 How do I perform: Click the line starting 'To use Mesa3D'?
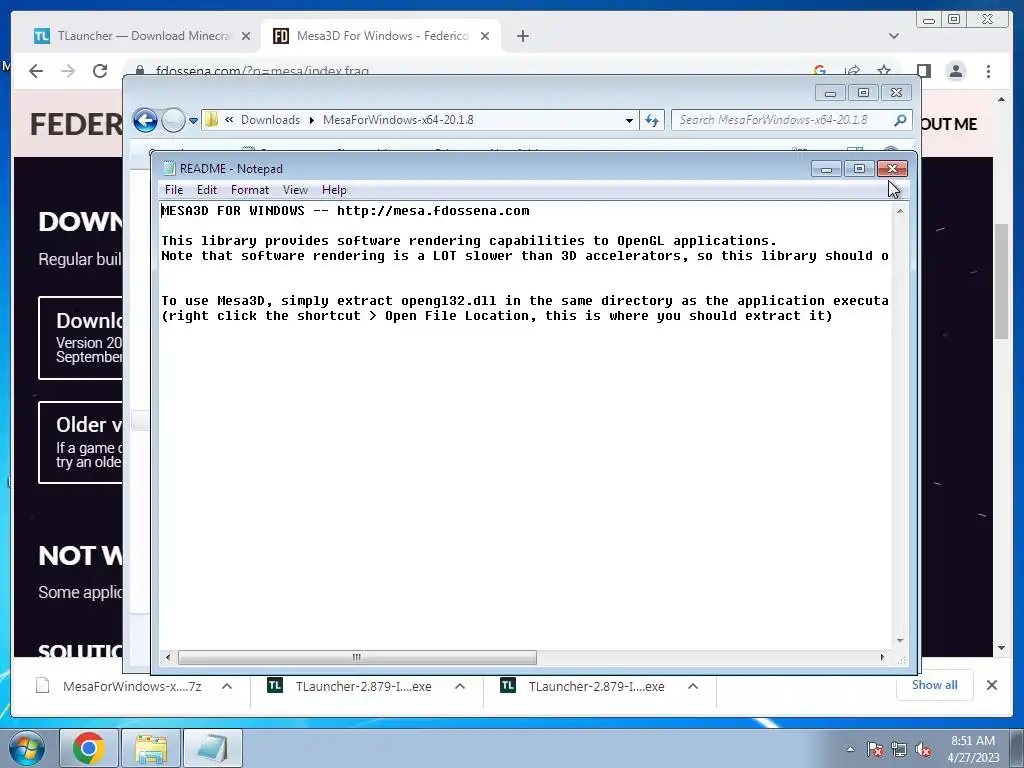click(x=525, y=301)
